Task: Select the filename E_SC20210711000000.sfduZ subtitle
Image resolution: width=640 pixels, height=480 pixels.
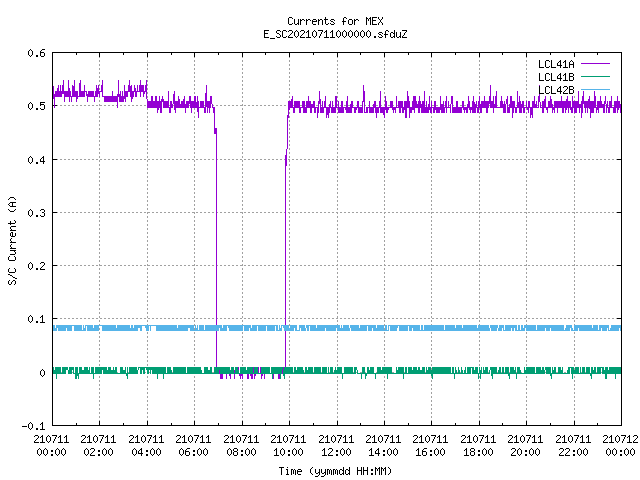Action: (335, 34)
